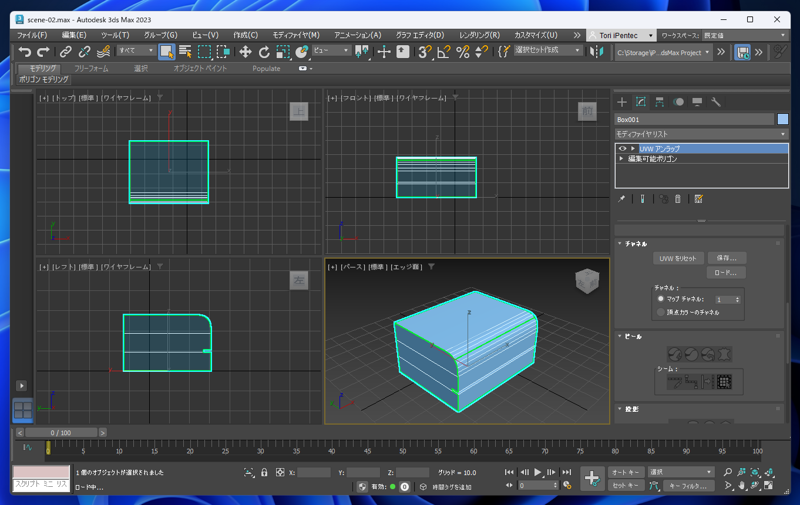Select the Vertex Color Channel radio button
The width and height of the screenshot is (800, 505).
661,312
